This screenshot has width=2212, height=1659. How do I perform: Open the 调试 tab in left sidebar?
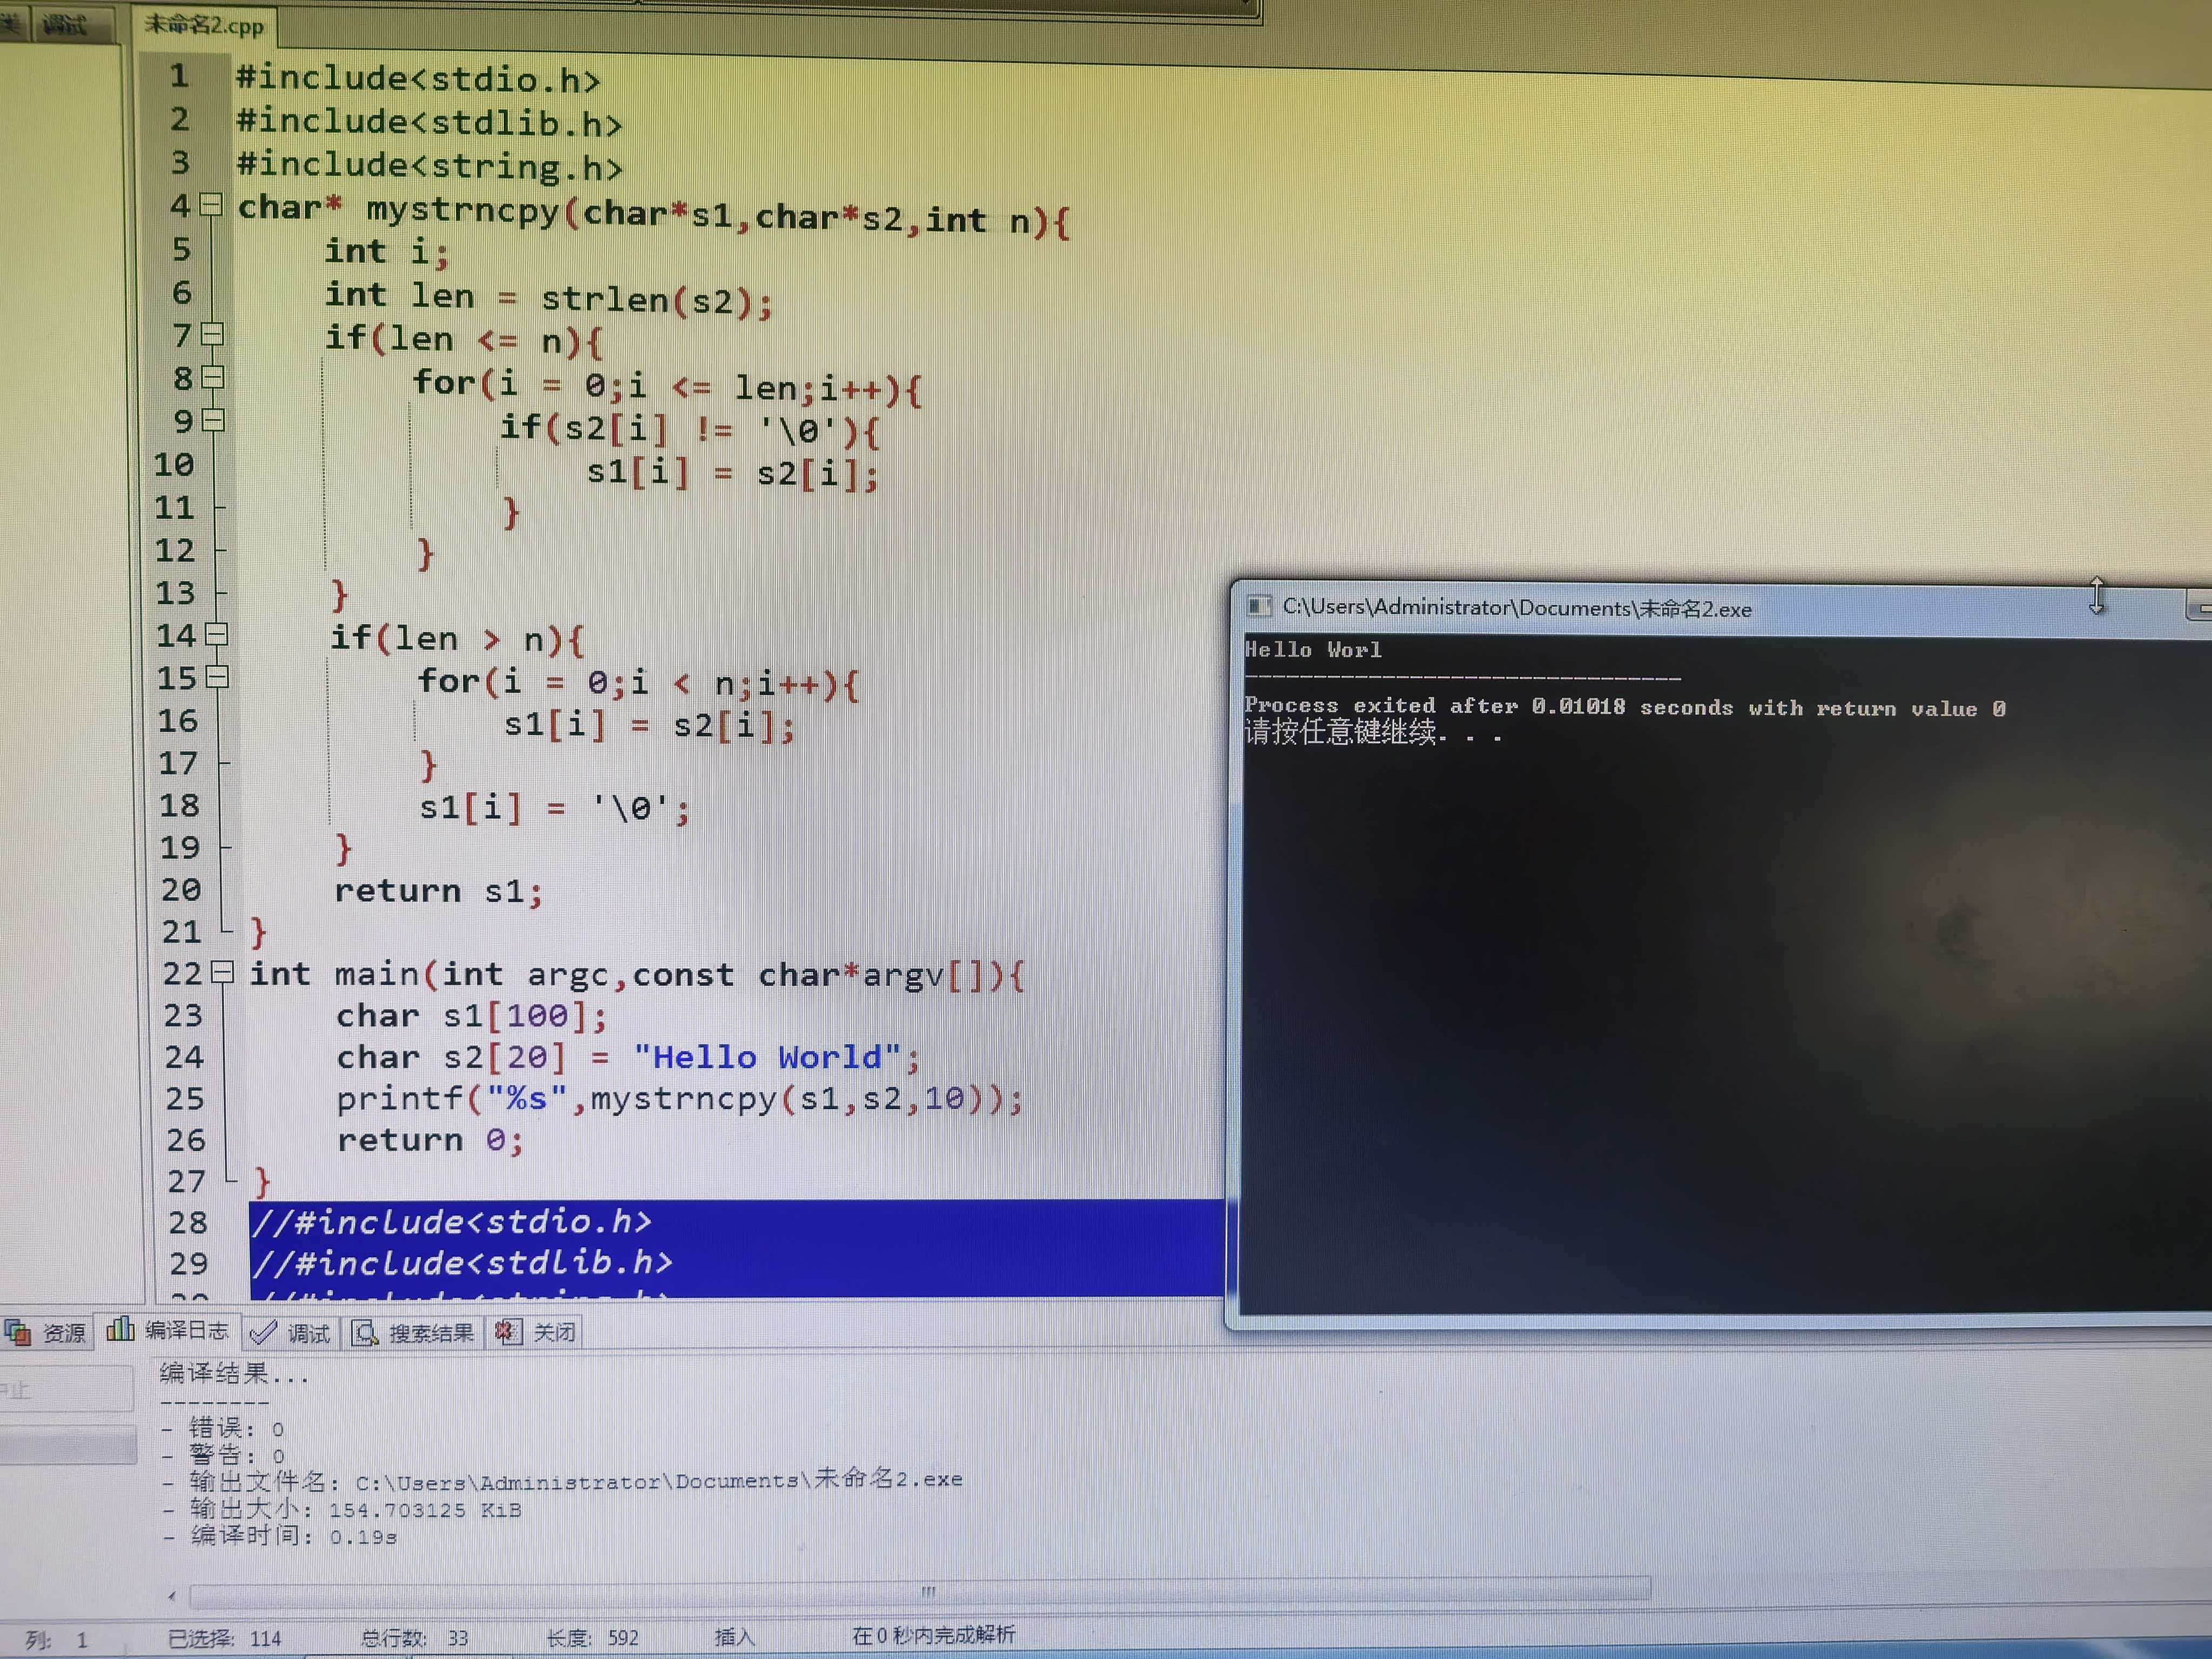pos(65,24)
